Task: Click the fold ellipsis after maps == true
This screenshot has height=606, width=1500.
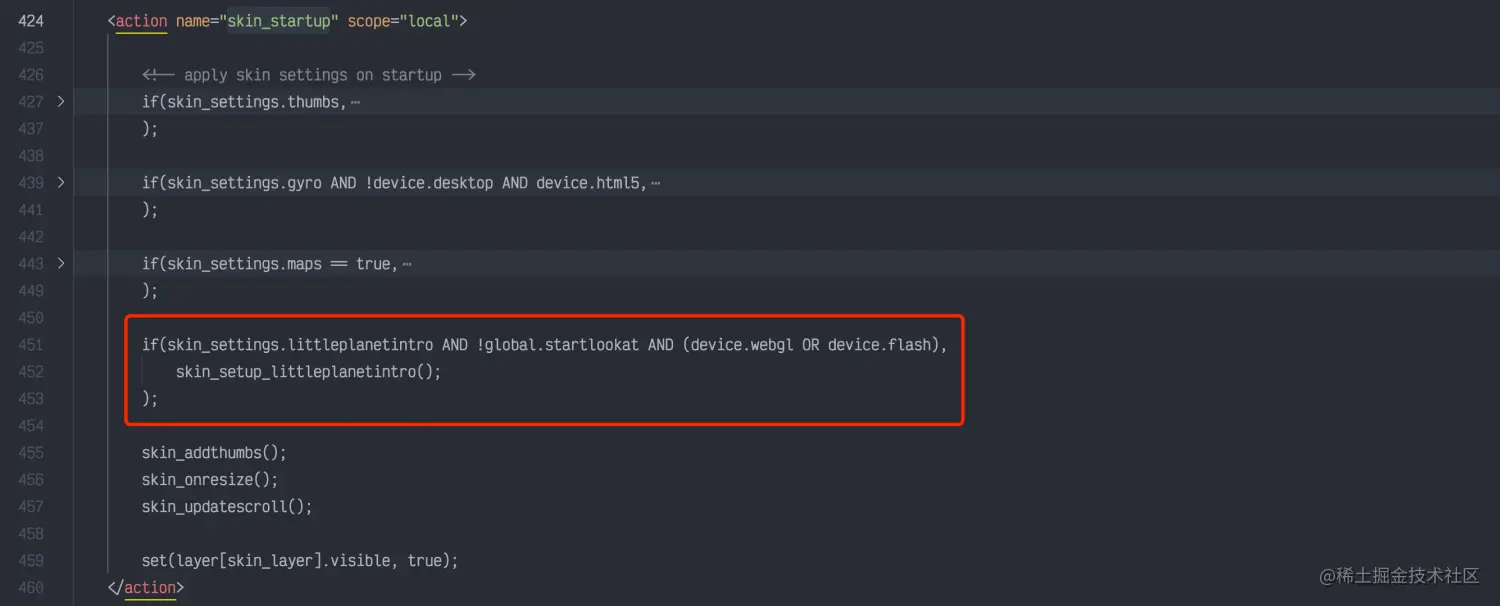Action: tap(406, 264)
